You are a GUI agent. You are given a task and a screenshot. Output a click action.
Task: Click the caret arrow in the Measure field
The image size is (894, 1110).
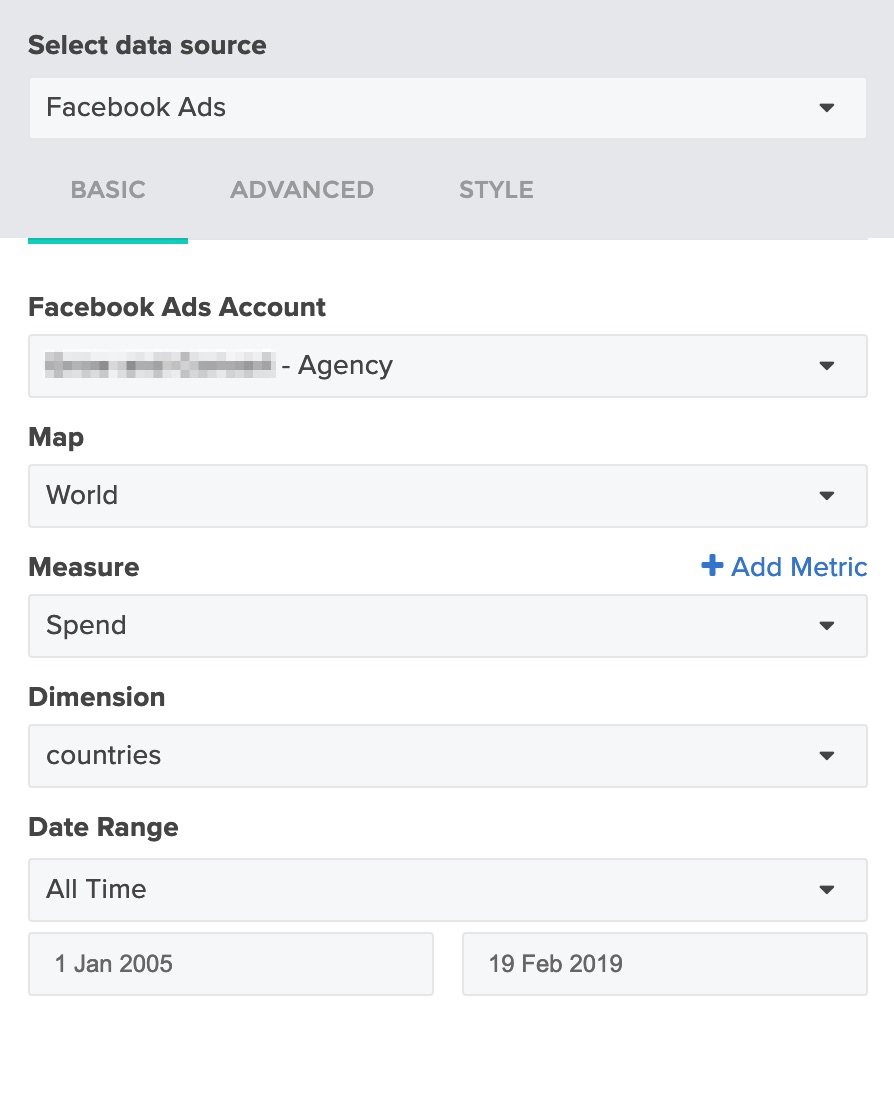click(826, 626)
